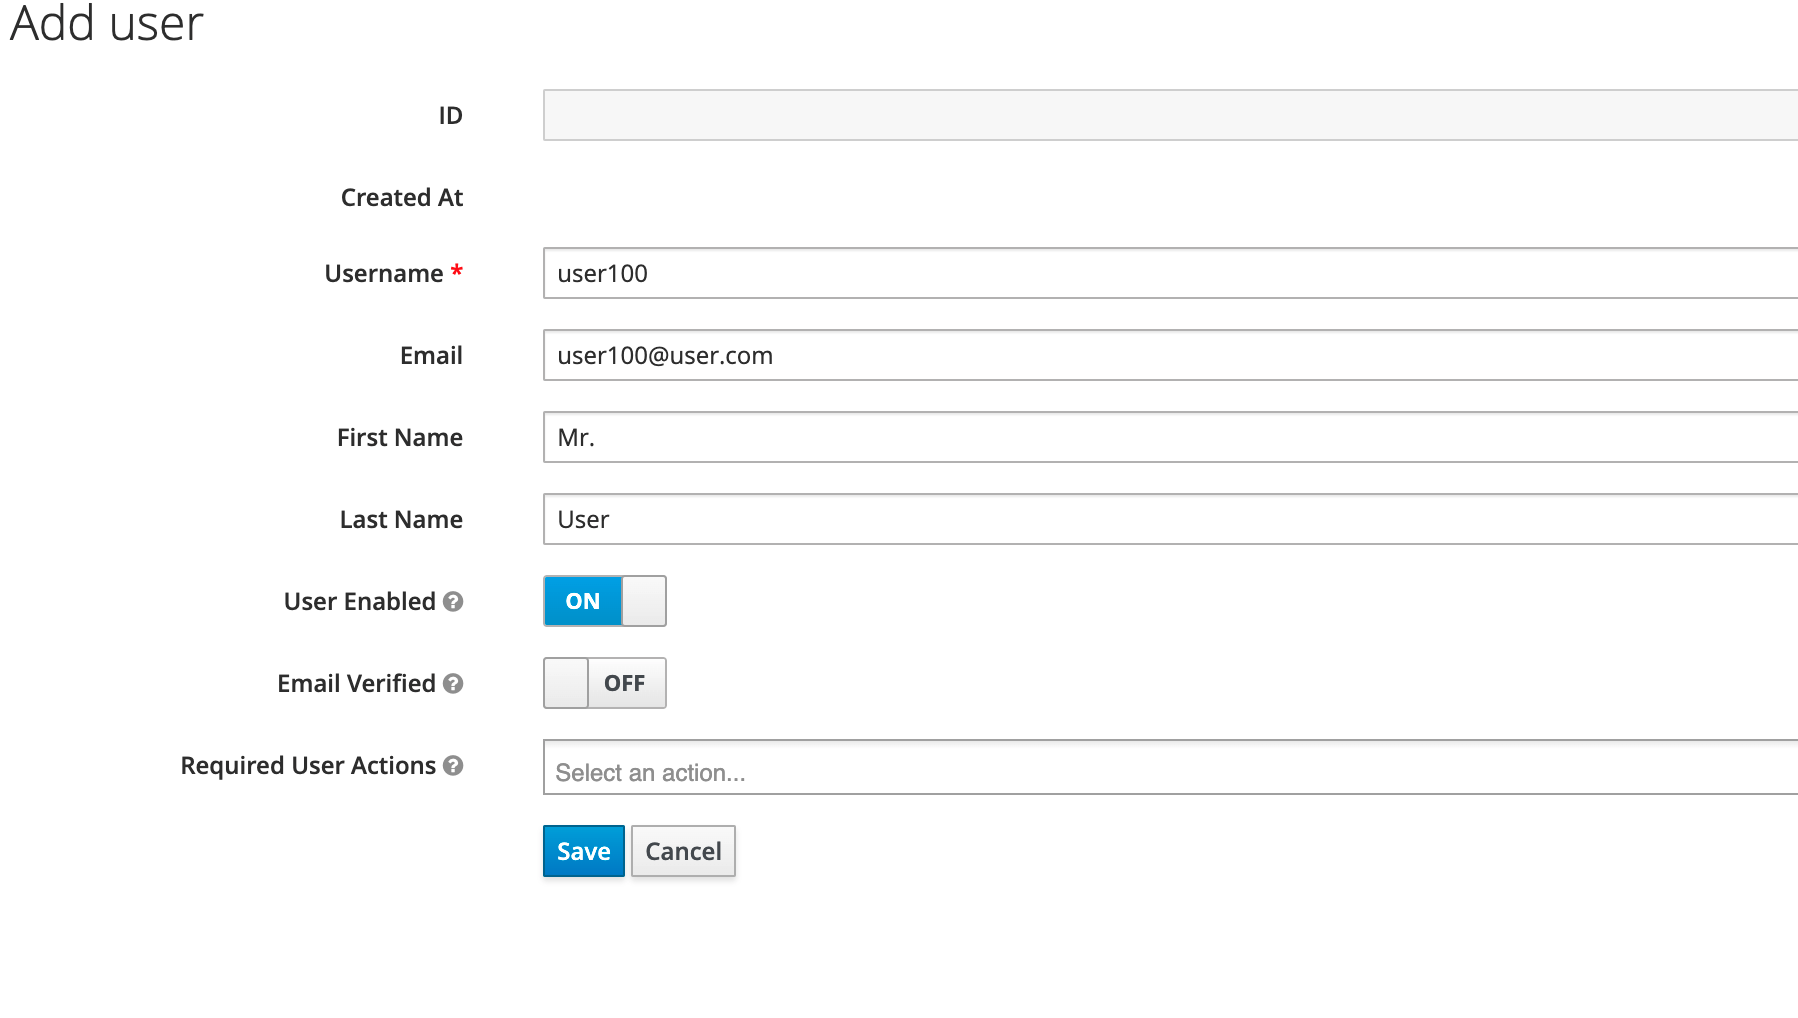Click the red required asterisk
Image resolution: width=1798 pixels, height=1018 pixels.
456,271
